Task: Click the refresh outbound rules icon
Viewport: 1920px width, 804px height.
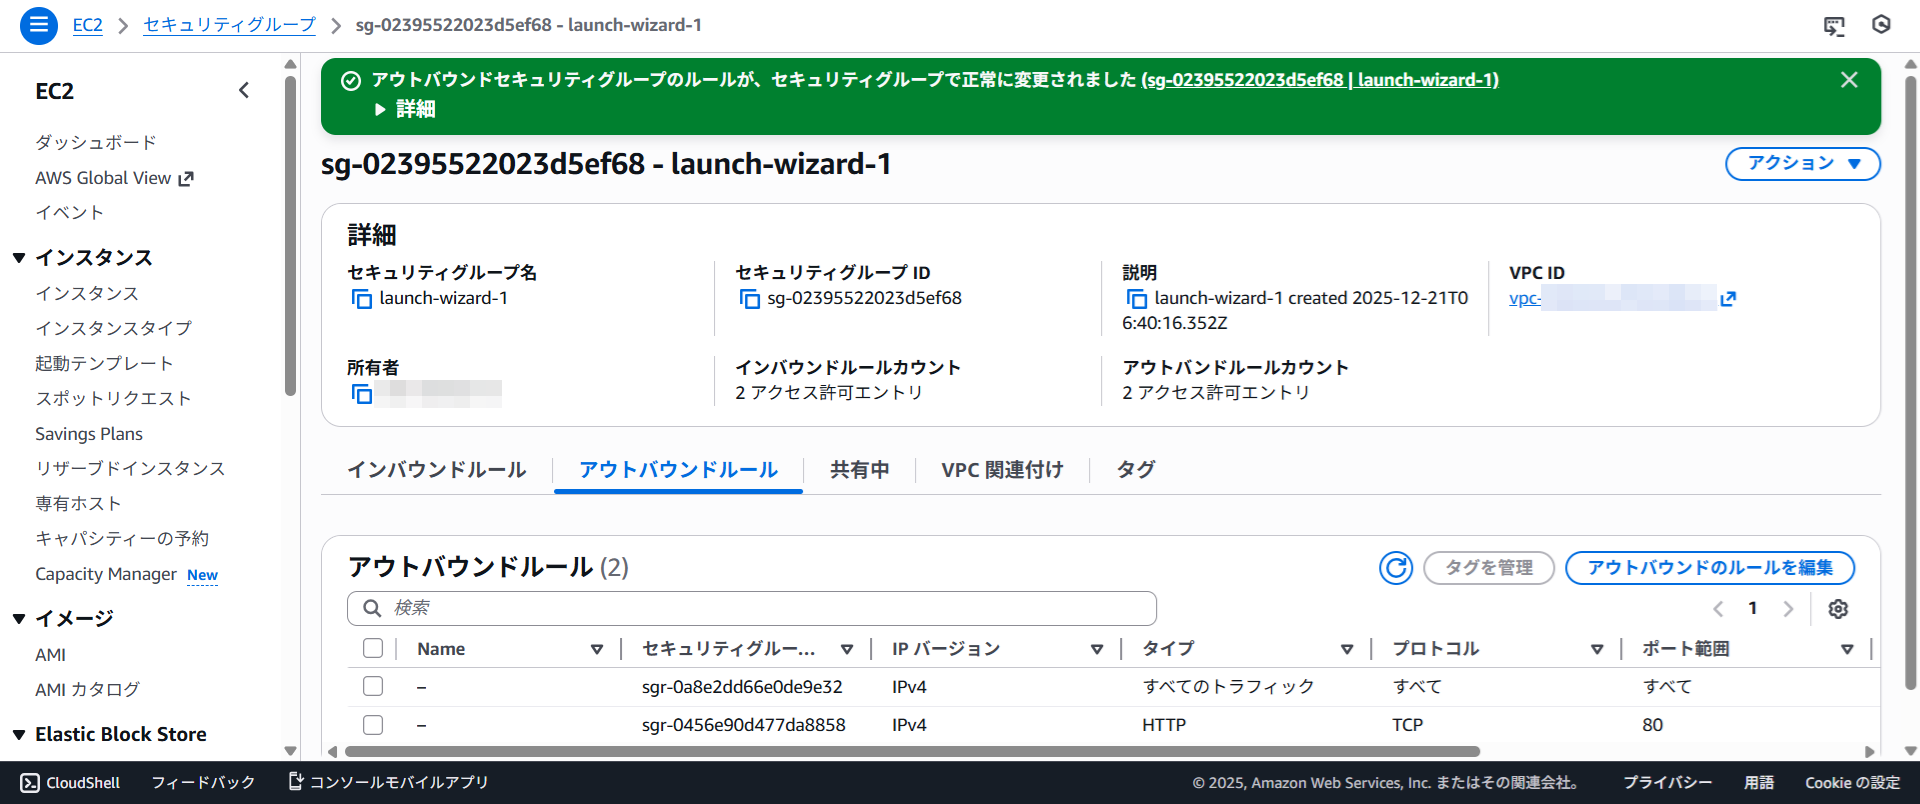Action: point(1395,568)
